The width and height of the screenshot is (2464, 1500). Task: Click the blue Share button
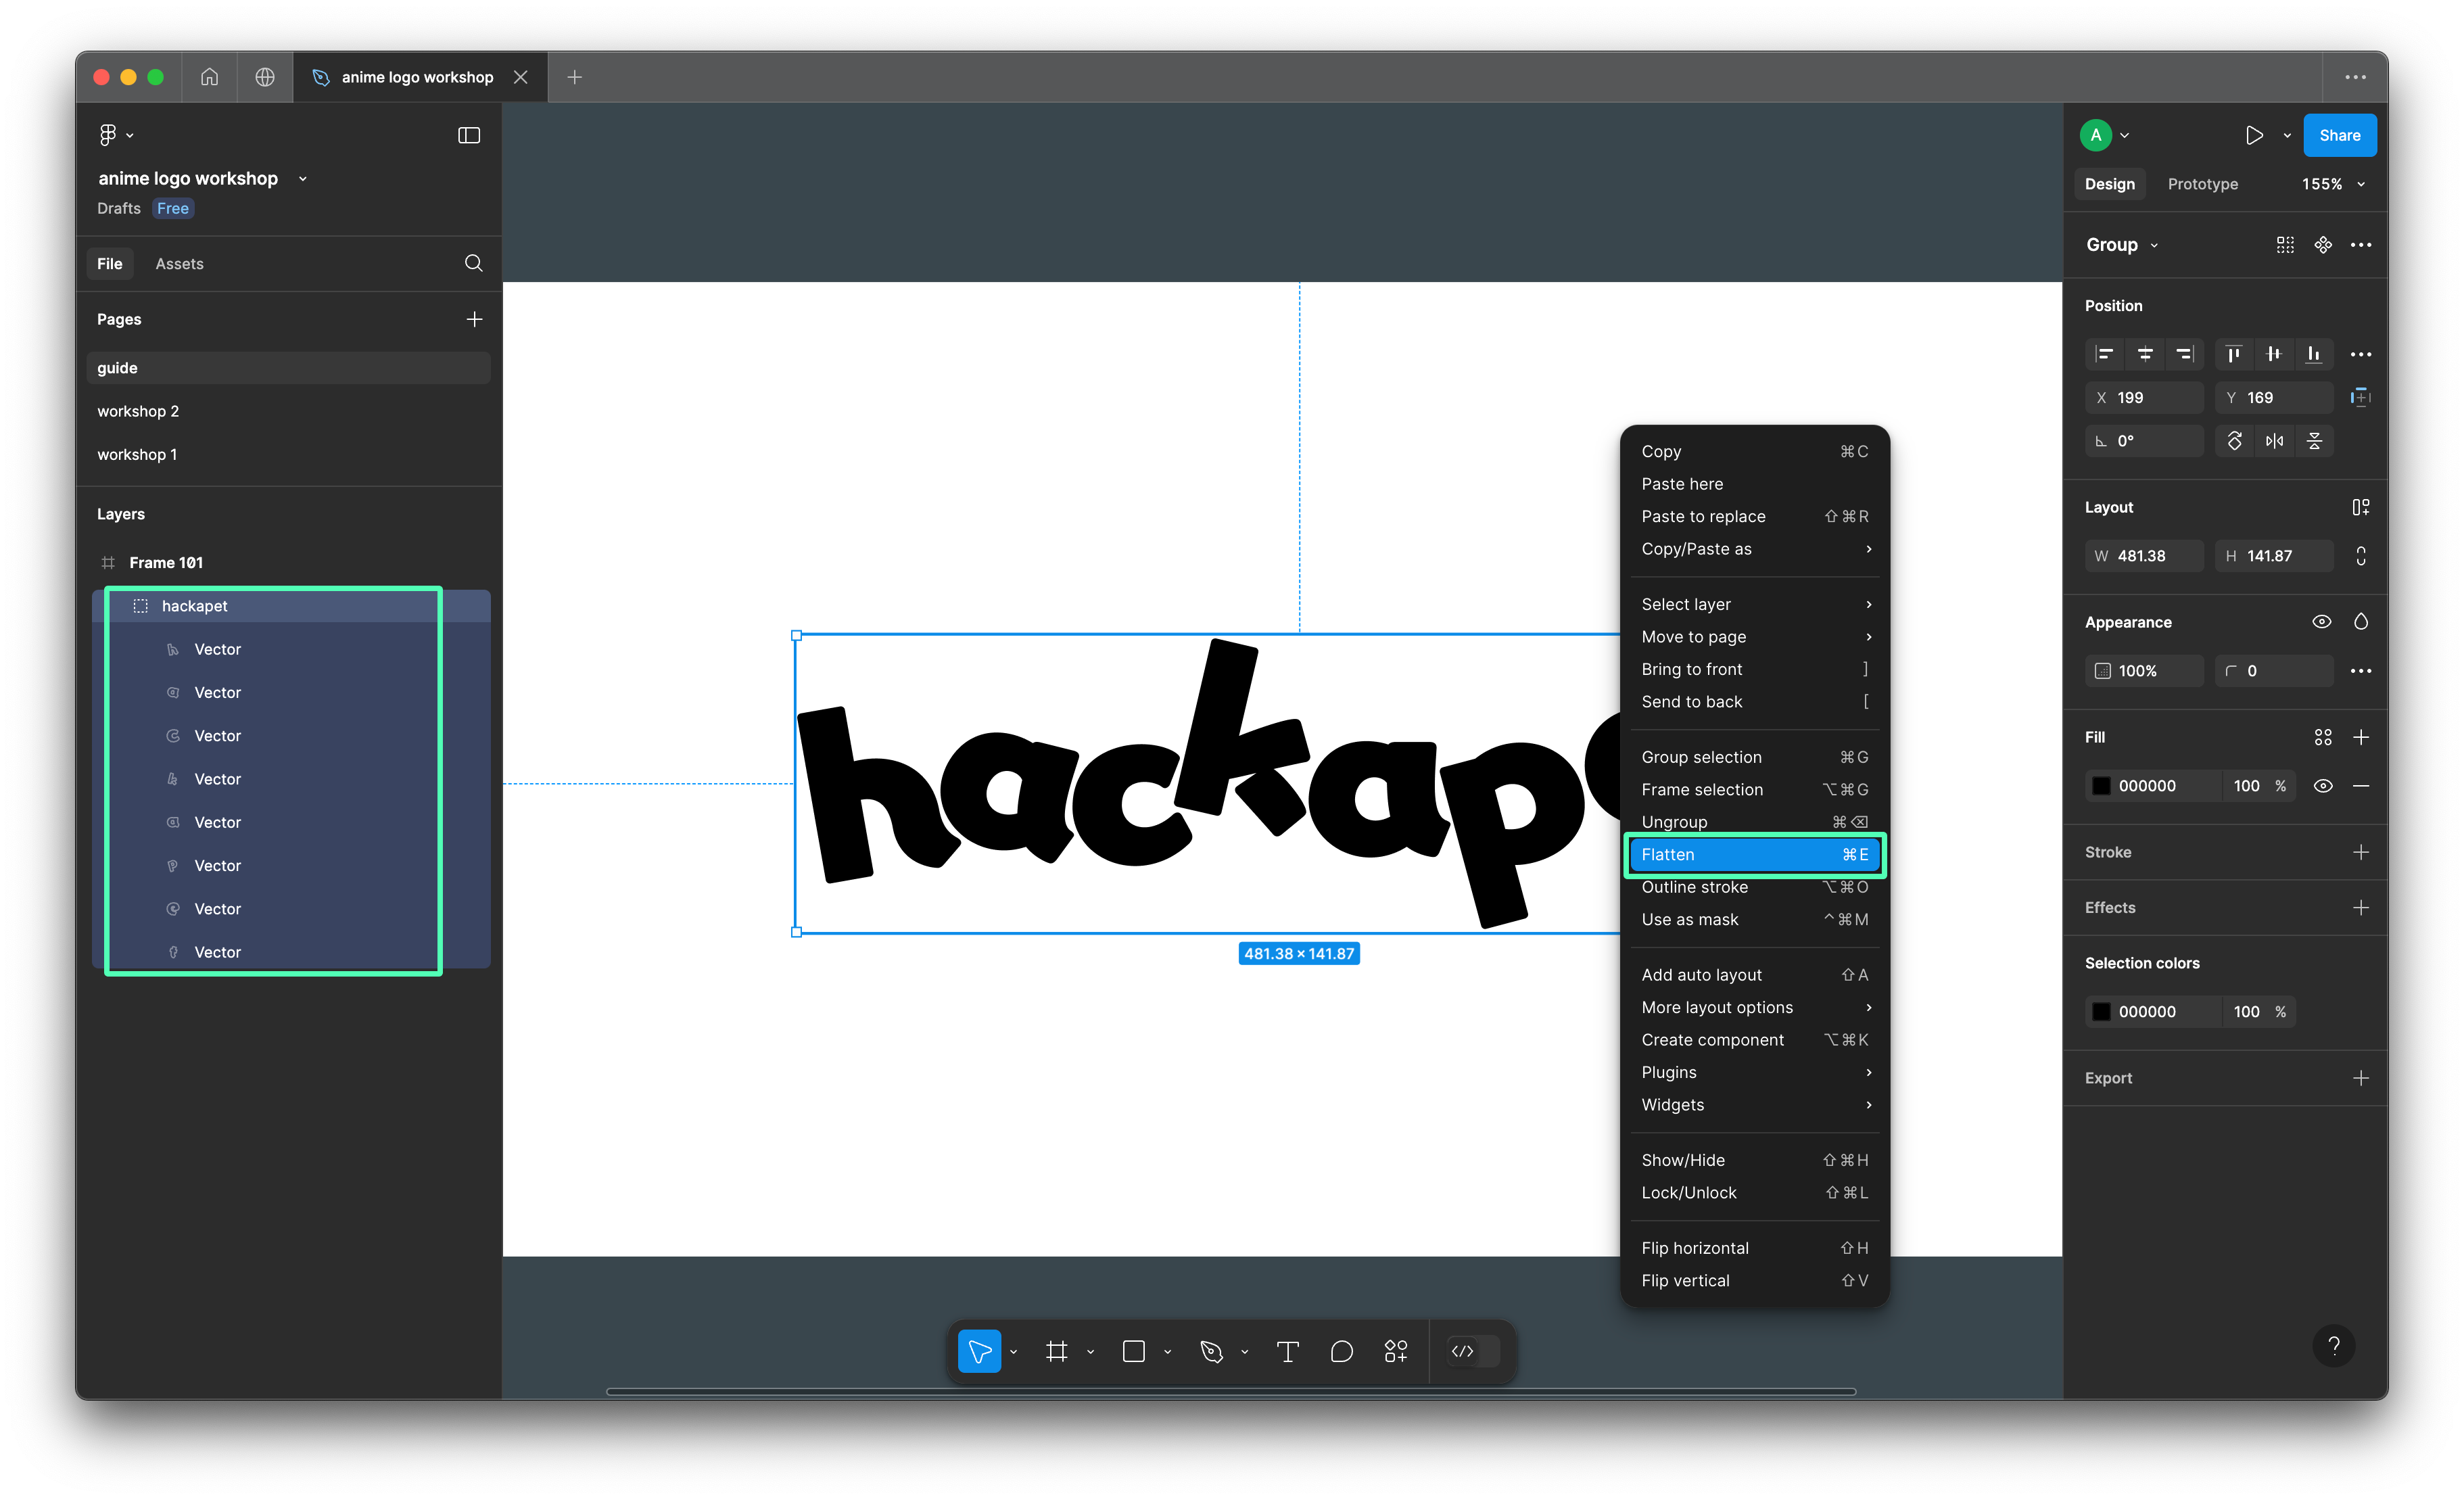[x=2339, y=135]
